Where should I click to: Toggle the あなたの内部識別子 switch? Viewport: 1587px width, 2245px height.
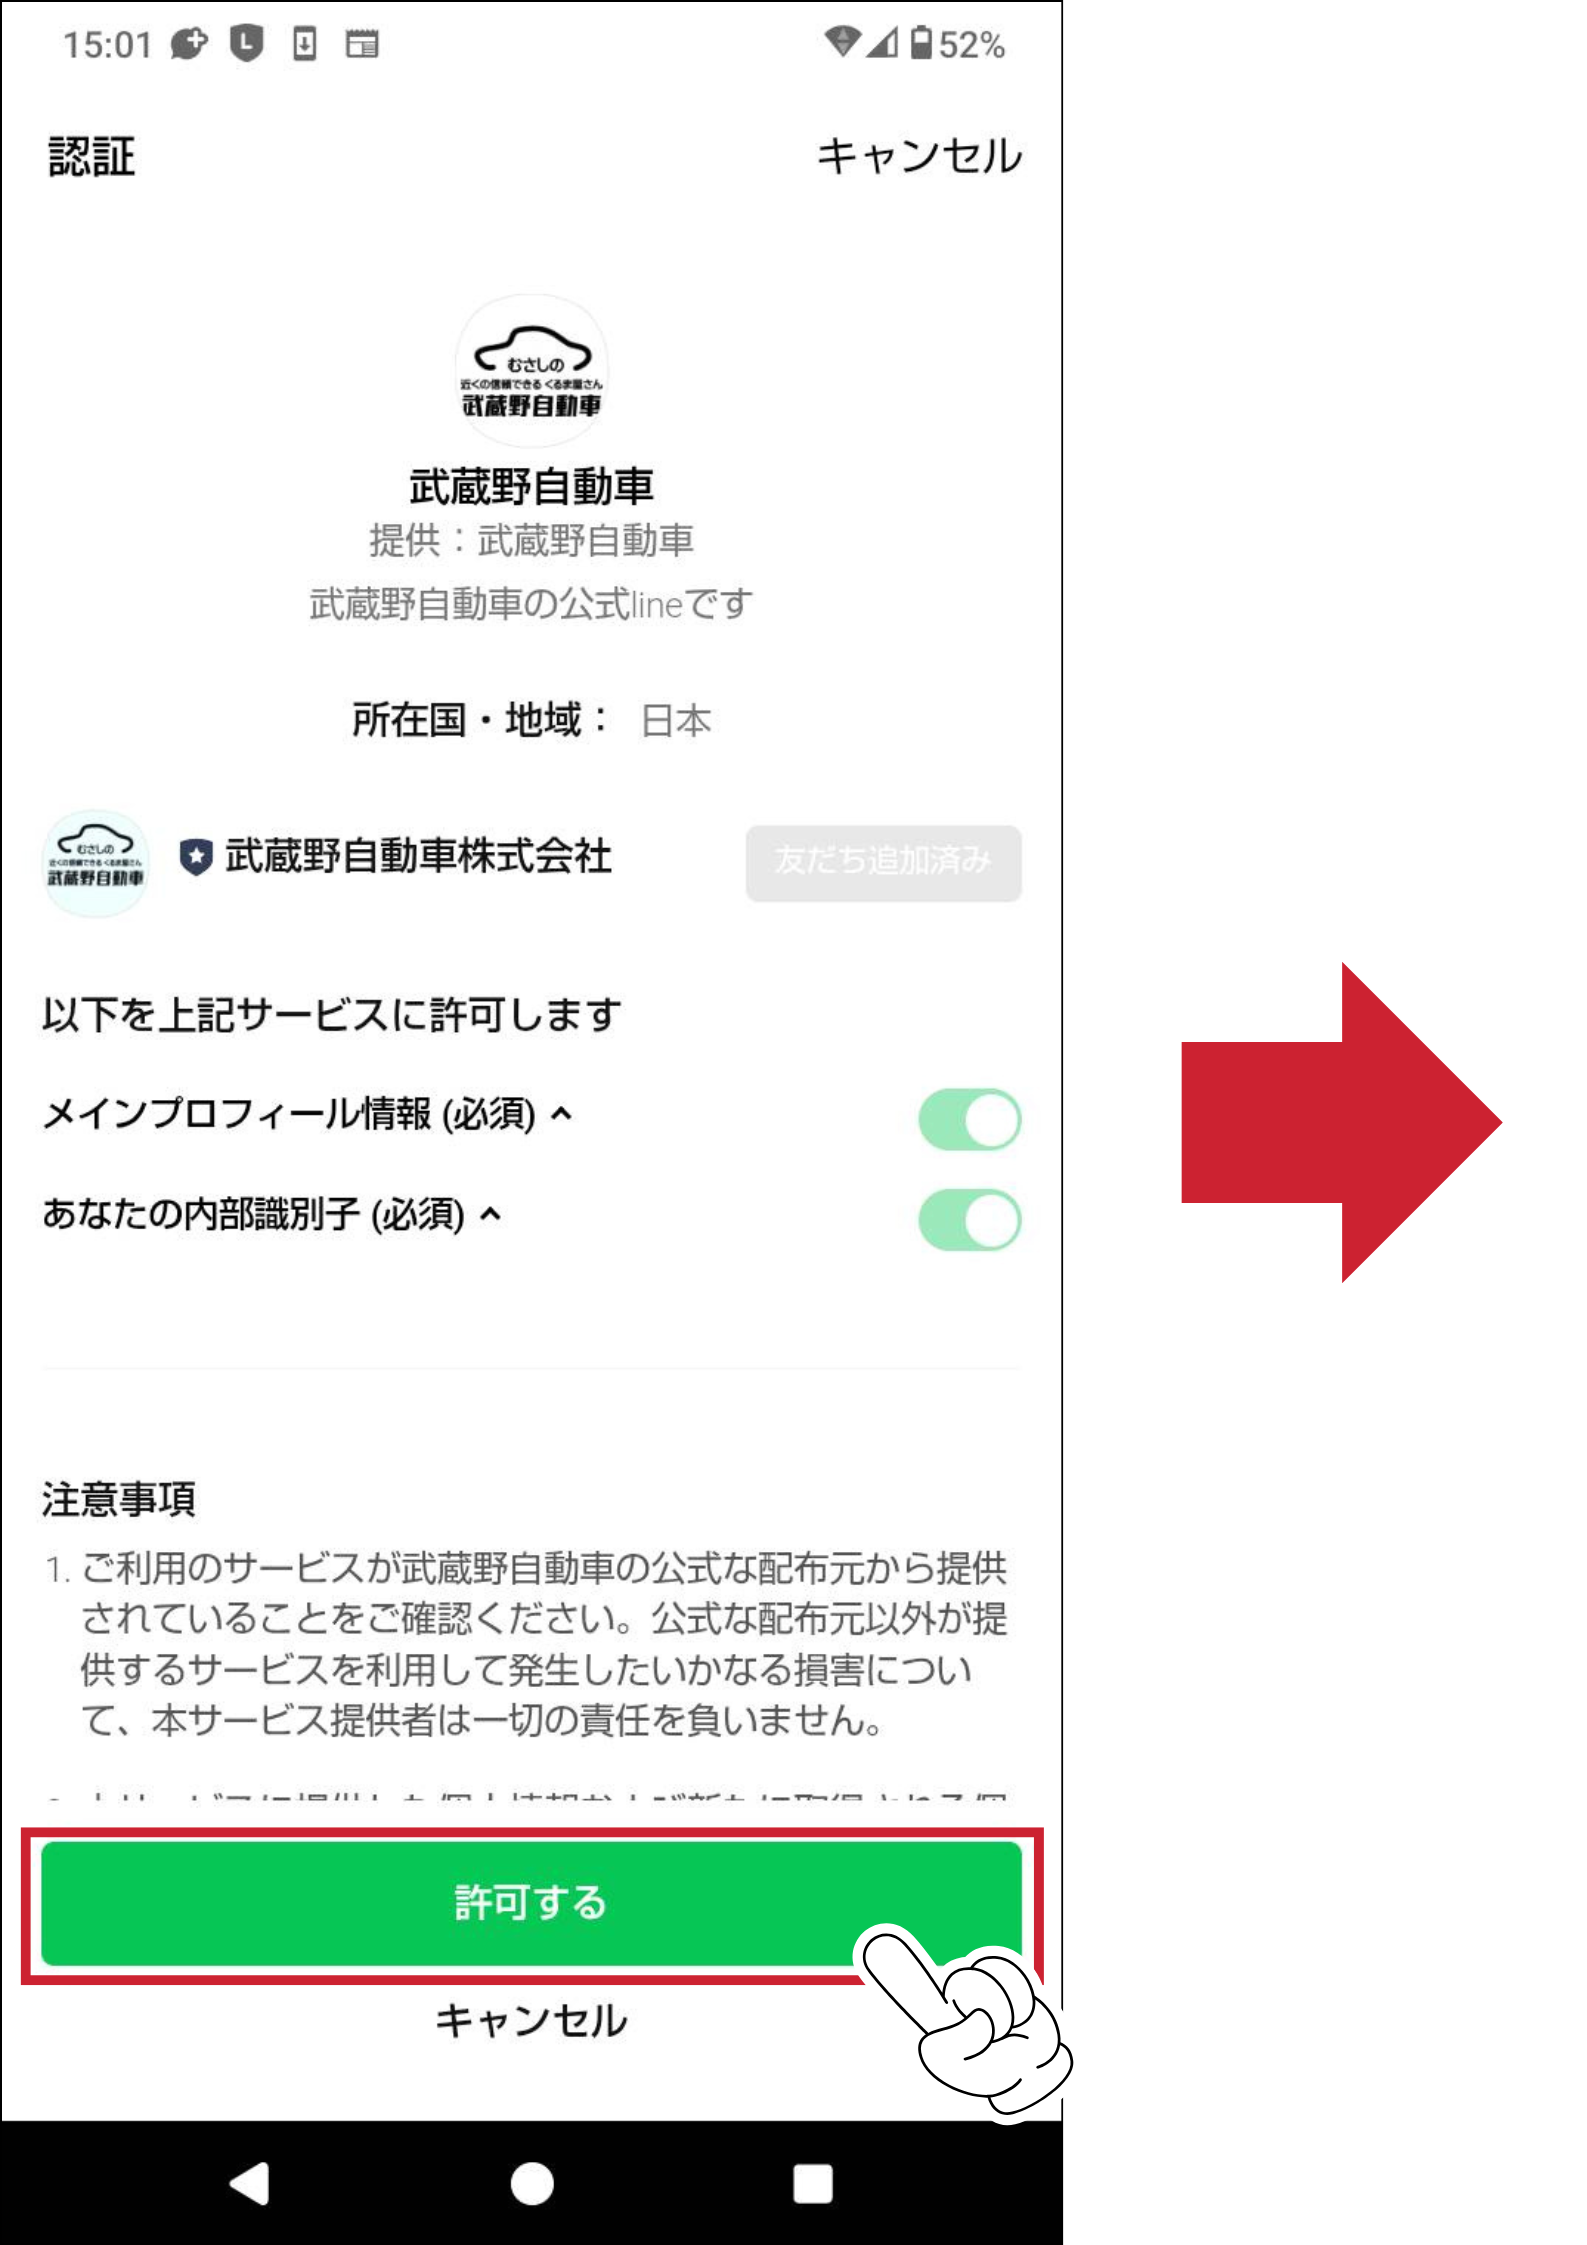(969, 1219)
